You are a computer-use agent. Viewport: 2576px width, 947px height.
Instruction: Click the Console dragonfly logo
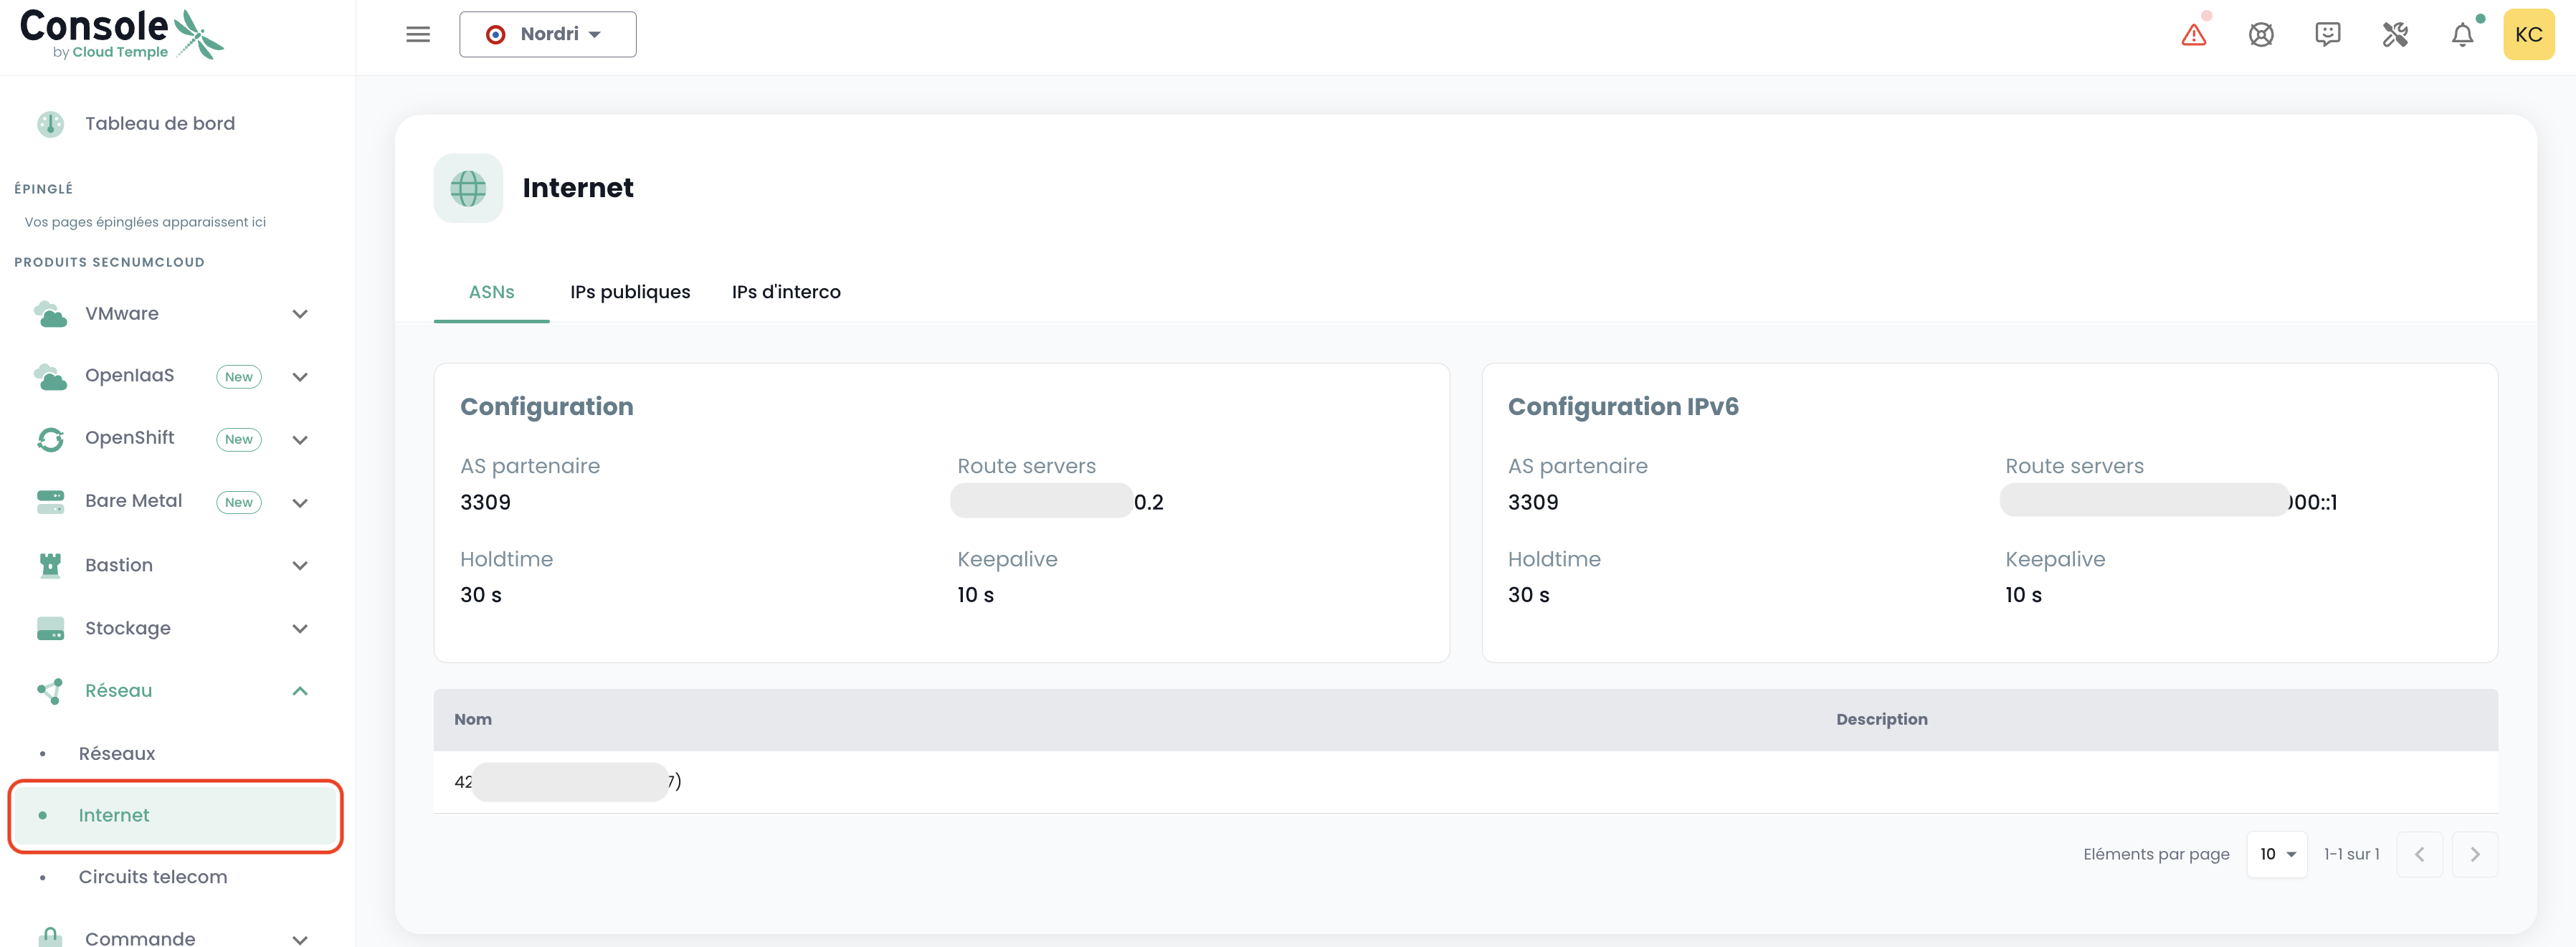click(122, 35)
